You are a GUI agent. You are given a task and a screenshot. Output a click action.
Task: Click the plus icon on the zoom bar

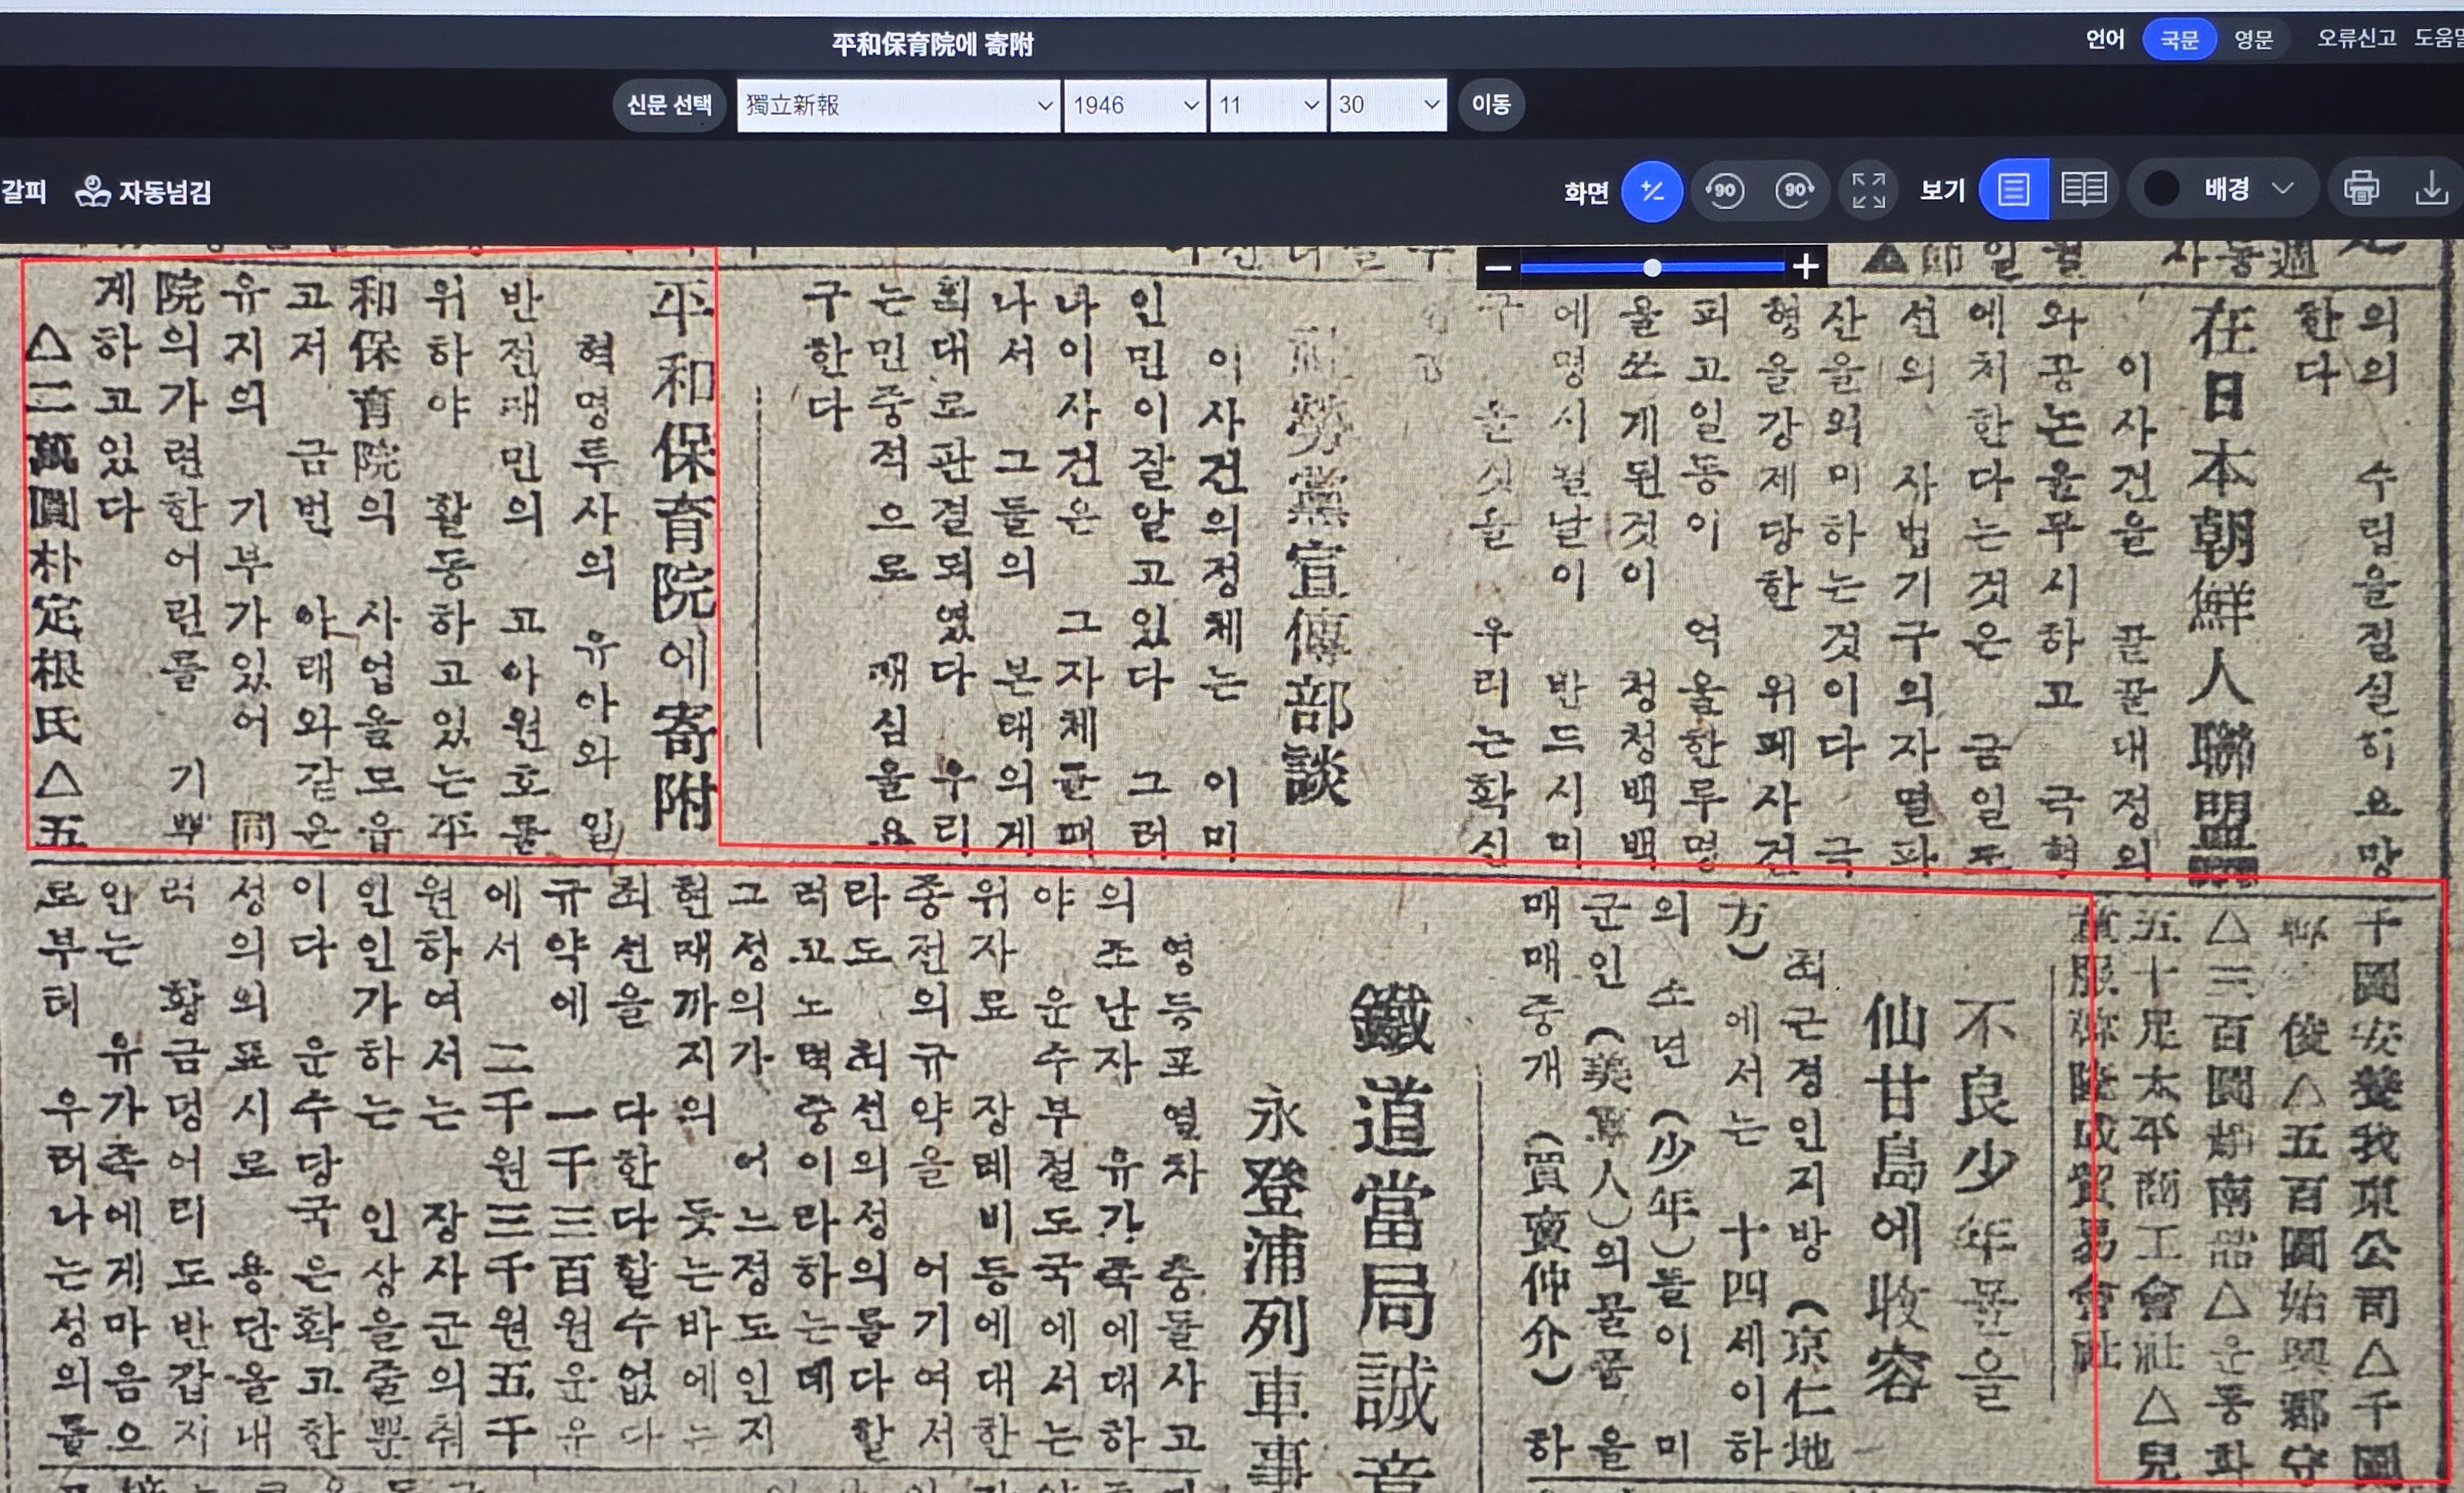coord(1805,267)
